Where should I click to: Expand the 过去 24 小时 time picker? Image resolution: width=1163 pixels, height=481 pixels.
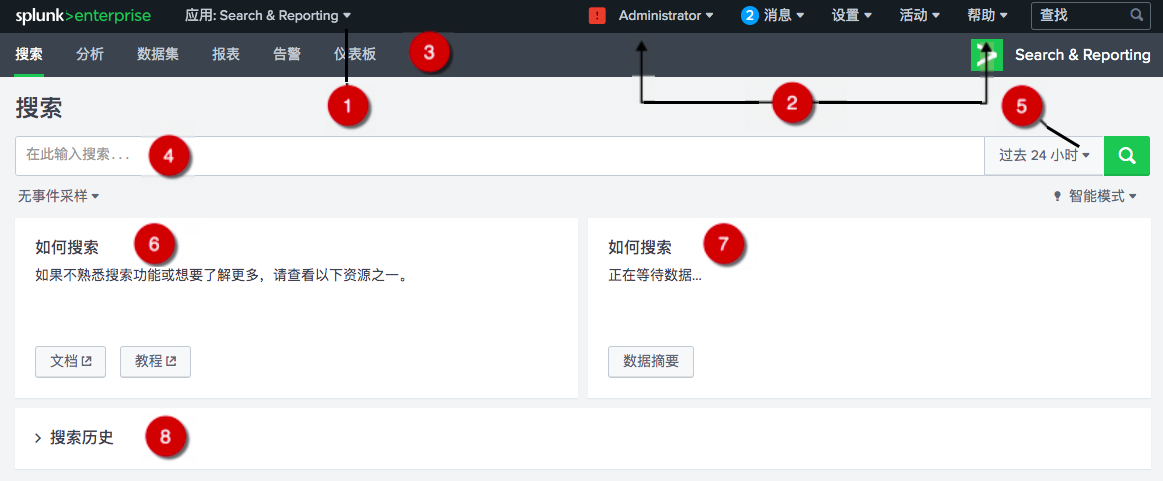pyautogui.click(x=1044, y=156)
